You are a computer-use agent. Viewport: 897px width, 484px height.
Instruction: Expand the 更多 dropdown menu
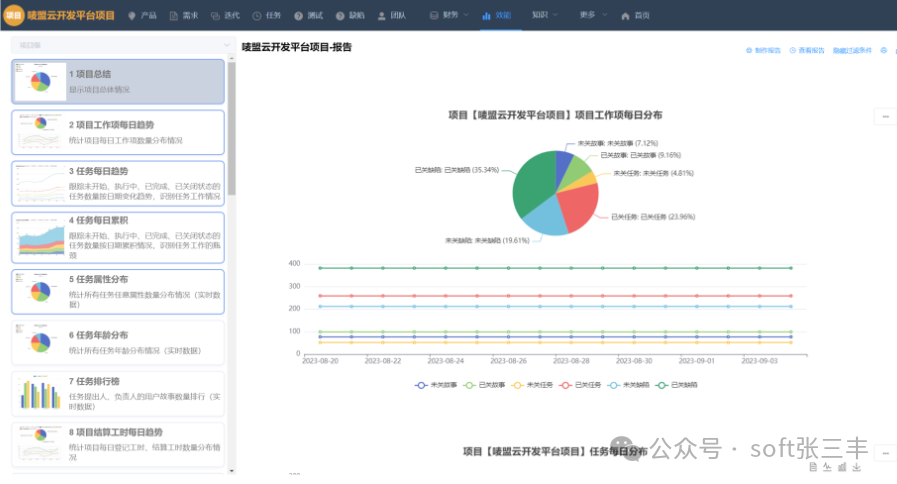click(x=591, y=16)
